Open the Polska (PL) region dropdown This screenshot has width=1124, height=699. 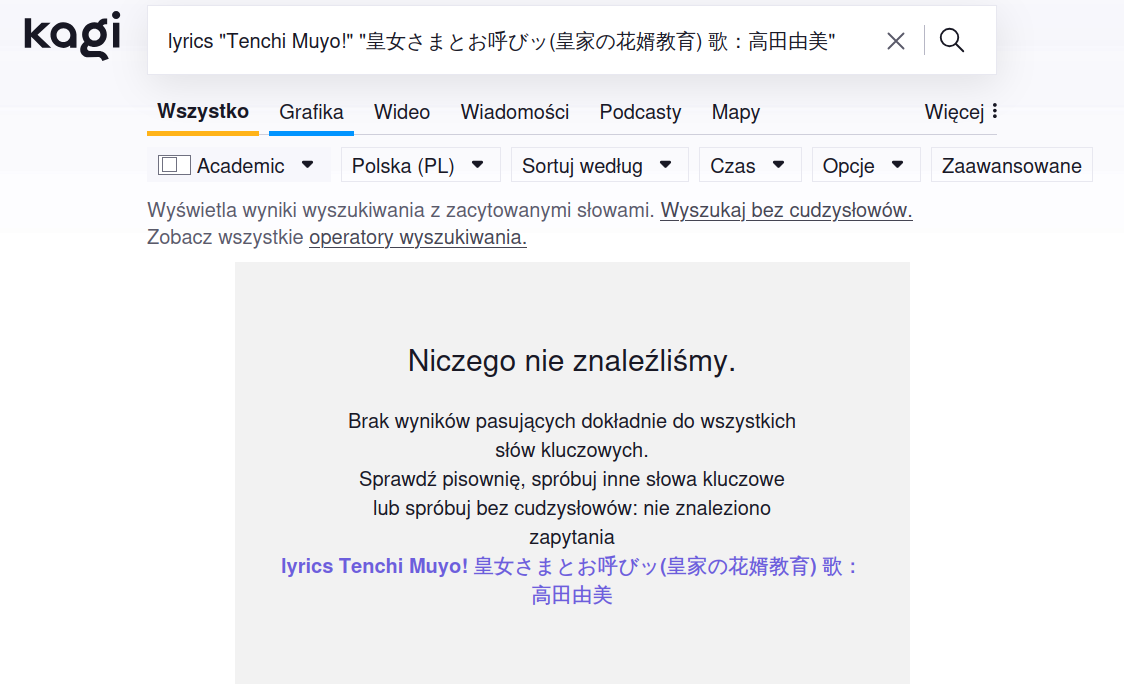pyautogui.click(x=420, y=166)
